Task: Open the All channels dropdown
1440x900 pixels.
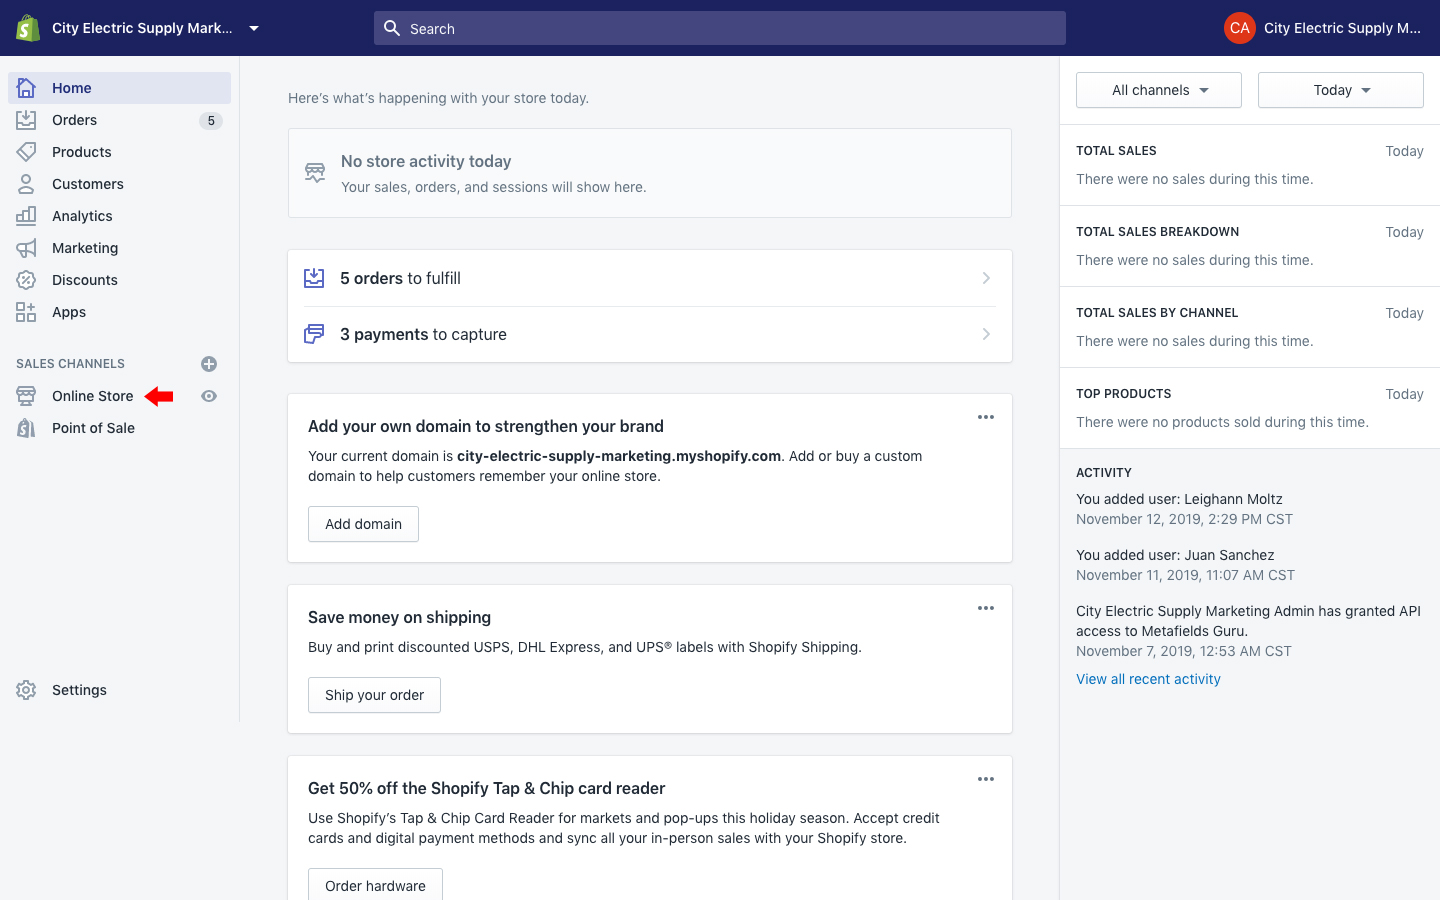Action: (1158, 90)
